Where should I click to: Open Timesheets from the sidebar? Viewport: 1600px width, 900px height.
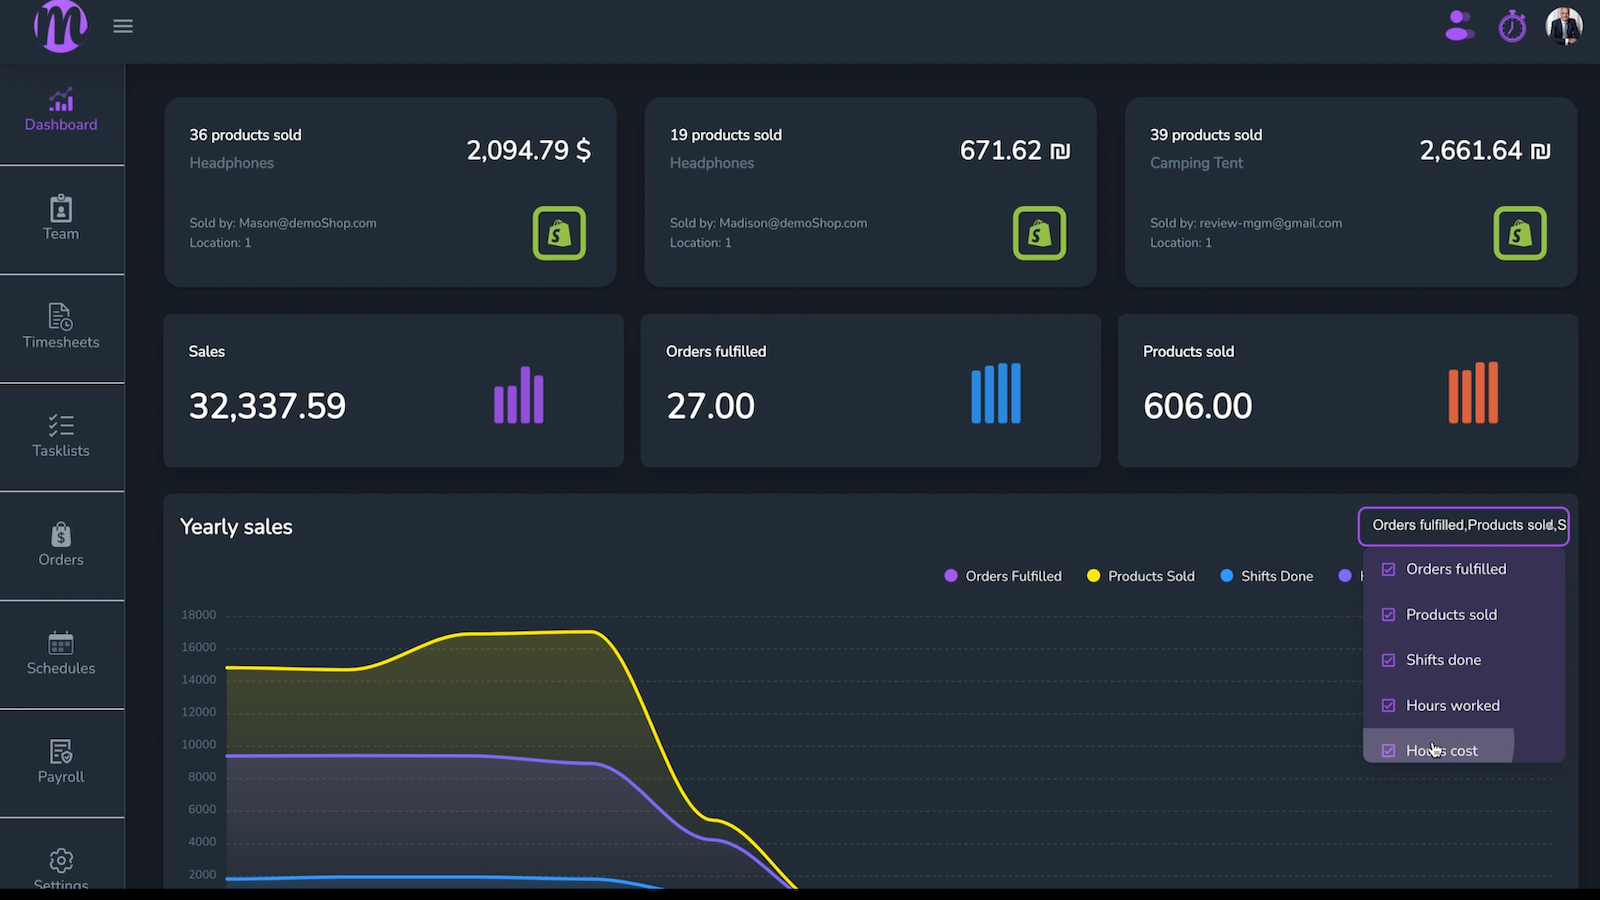tap(61, 328)
